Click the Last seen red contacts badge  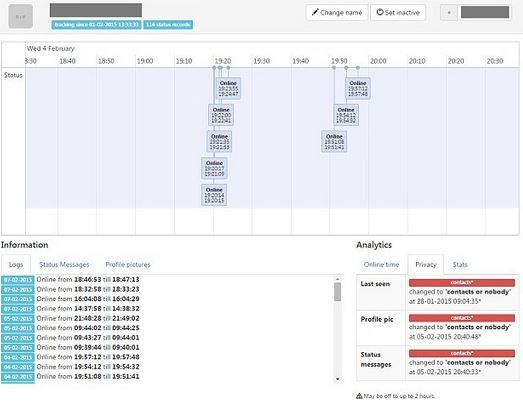pyautogui.click(x=462, y=283)
